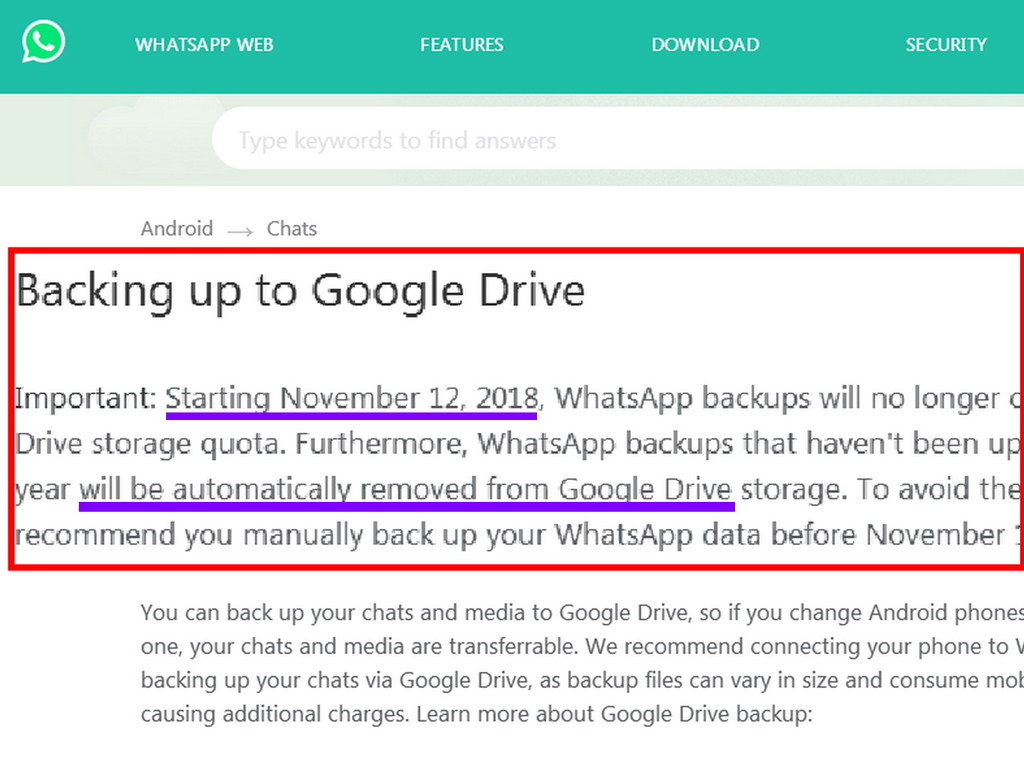
Task: Click the 'Learn more about Google Drive backup:' text
Action: click(x=615, y=714)
